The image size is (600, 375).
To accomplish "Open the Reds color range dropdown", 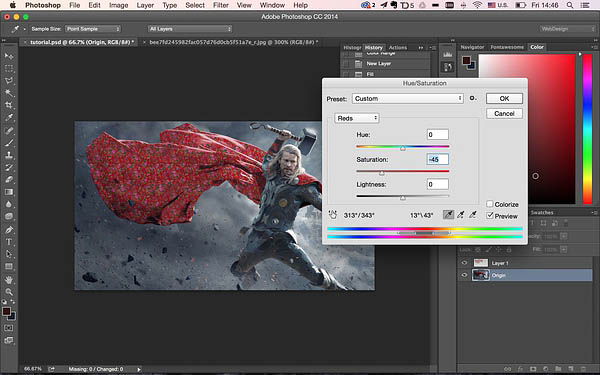I will pos(357,118).
